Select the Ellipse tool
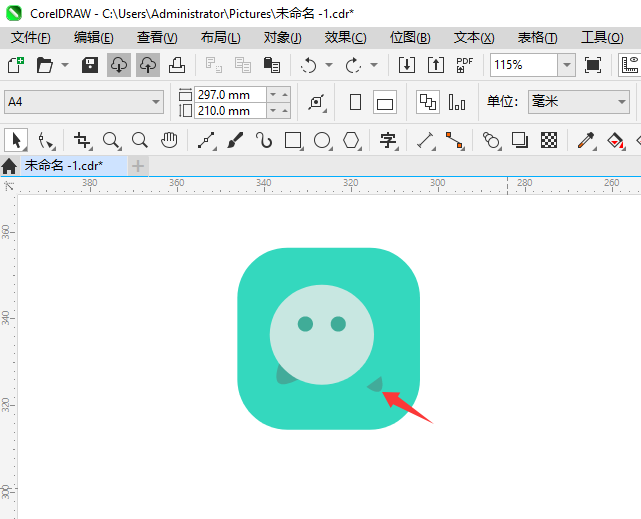 tap(322, 141)
